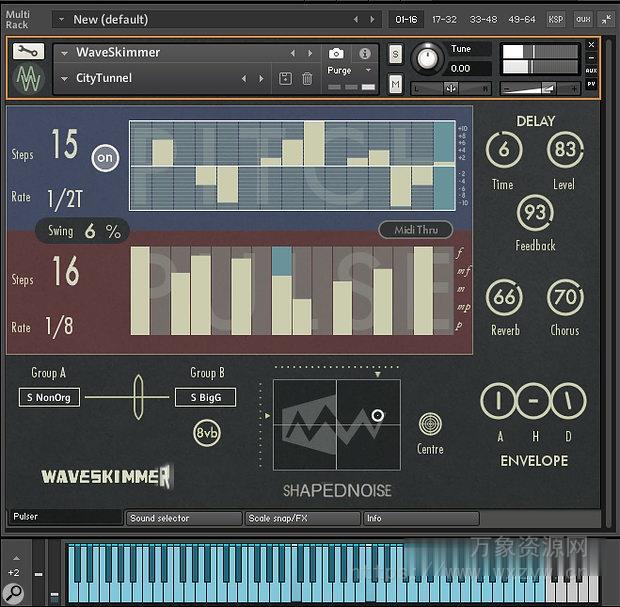Open Group B 'S BigG' sound selector

(x=206, y=397)
